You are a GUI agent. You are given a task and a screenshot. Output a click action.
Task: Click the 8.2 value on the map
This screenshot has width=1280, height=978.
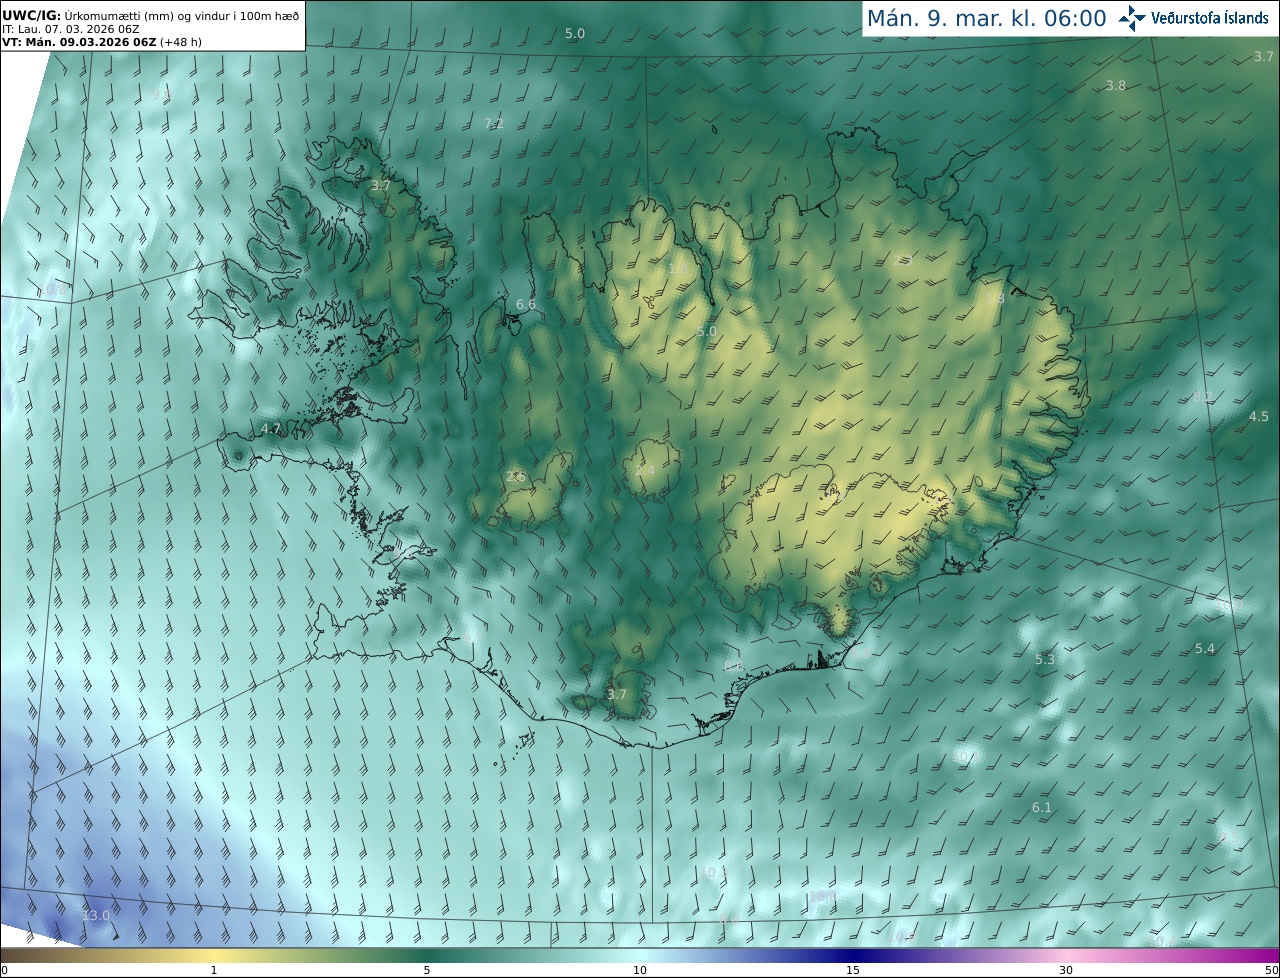pyautogui.click(x=1202, y=397)
